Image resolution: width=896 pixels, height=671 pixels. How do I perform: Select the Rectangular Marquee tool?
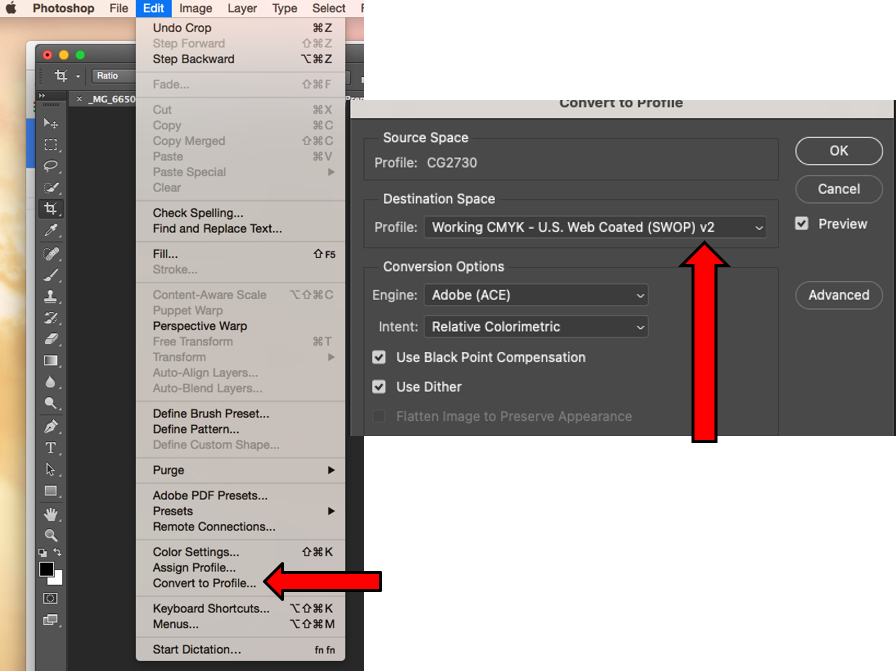(x=50, y=145)
